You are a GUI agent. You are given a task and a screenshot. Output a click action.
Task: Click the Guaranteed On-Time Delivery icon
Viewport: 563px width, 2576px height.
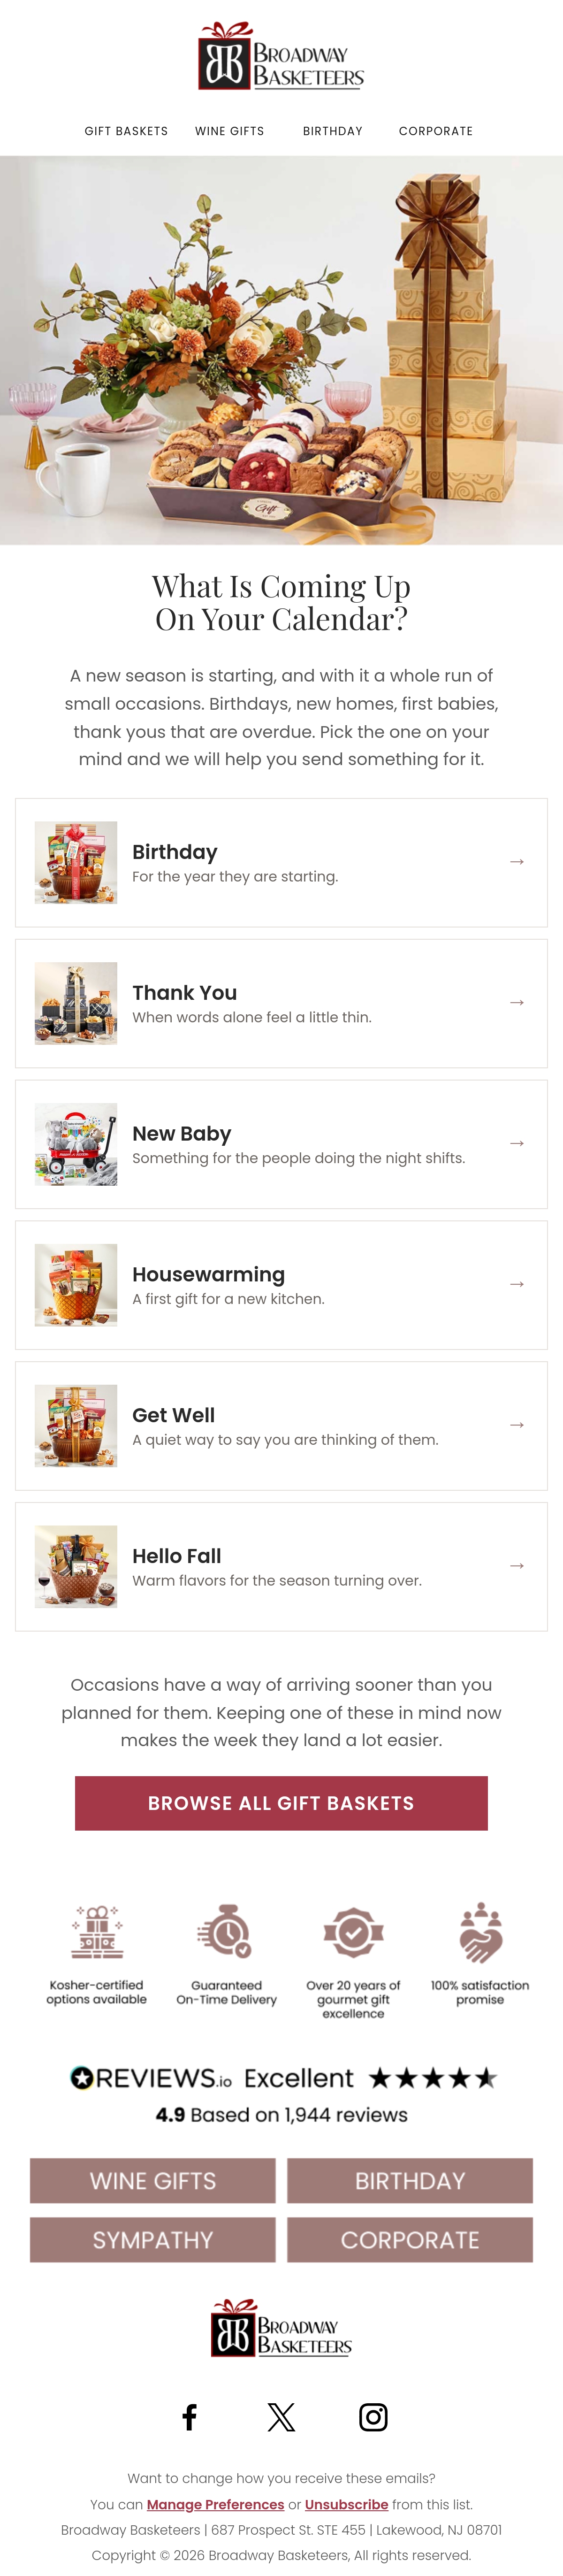tap(226, 1932)
